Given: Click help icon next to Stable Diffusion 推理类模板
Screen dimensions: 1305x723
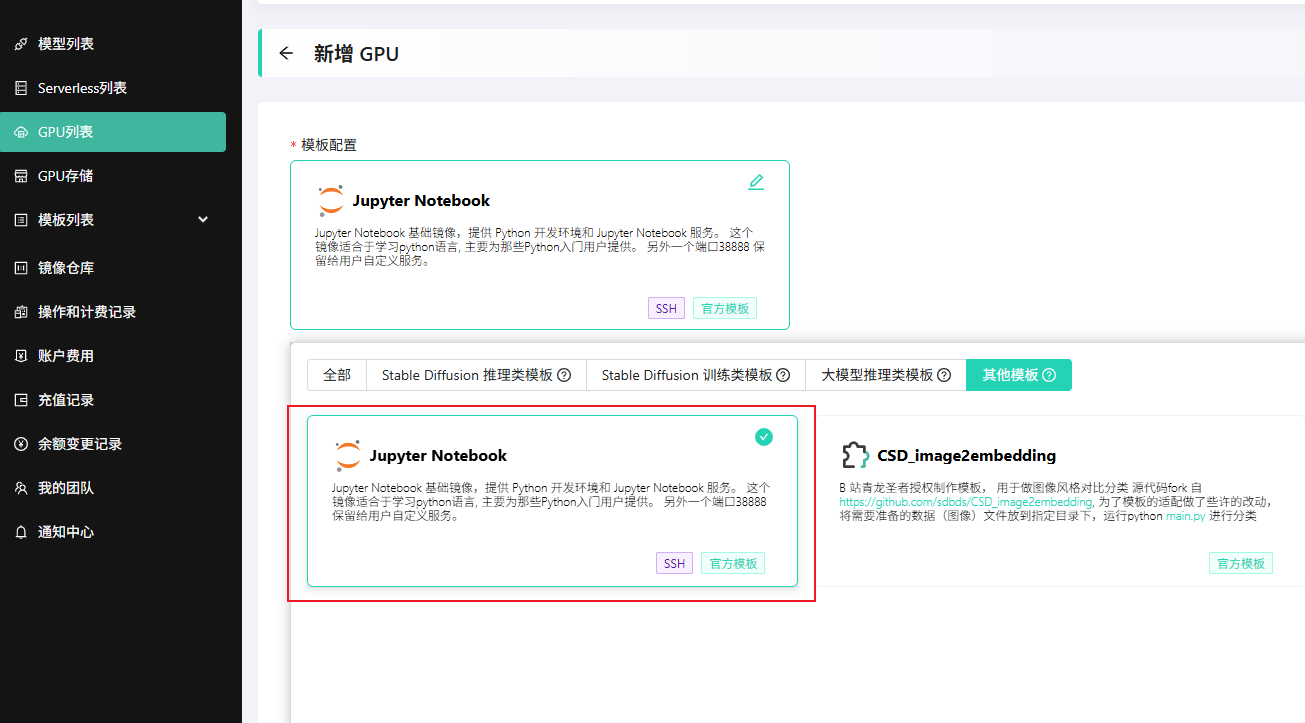Looking at the screenshot, I should point(564,375).
